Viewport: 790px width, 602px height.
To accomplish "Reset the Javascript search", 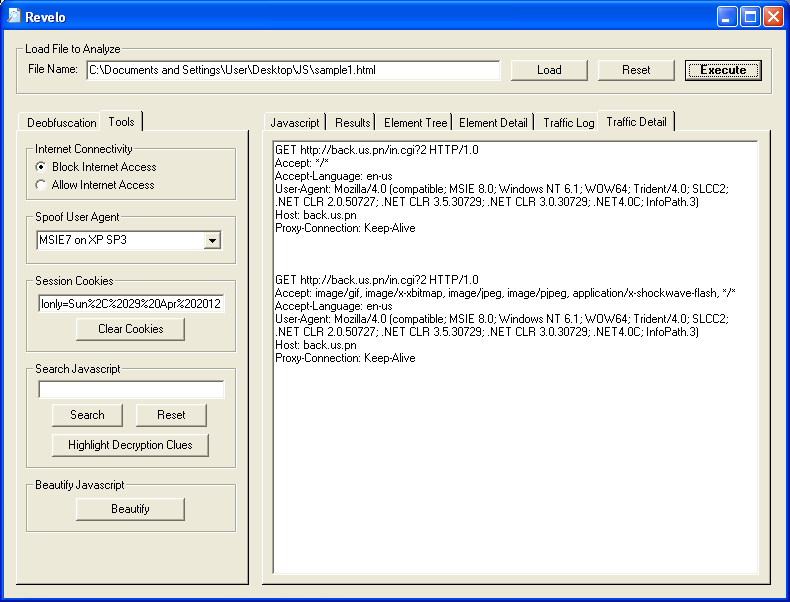I will coord(171,415).
